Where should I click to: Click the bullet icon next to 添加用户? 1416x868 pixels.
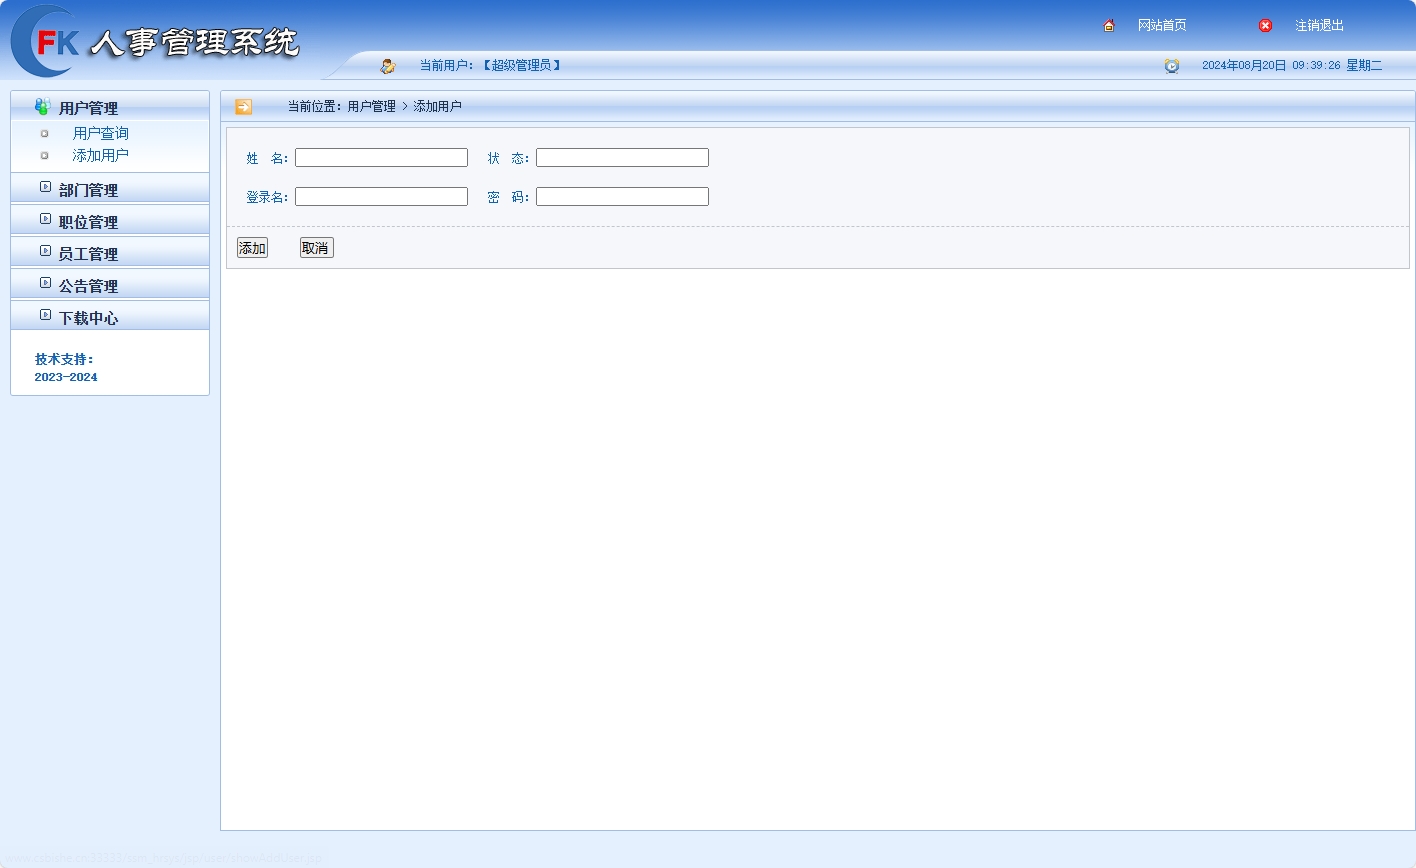click(44, 155)
